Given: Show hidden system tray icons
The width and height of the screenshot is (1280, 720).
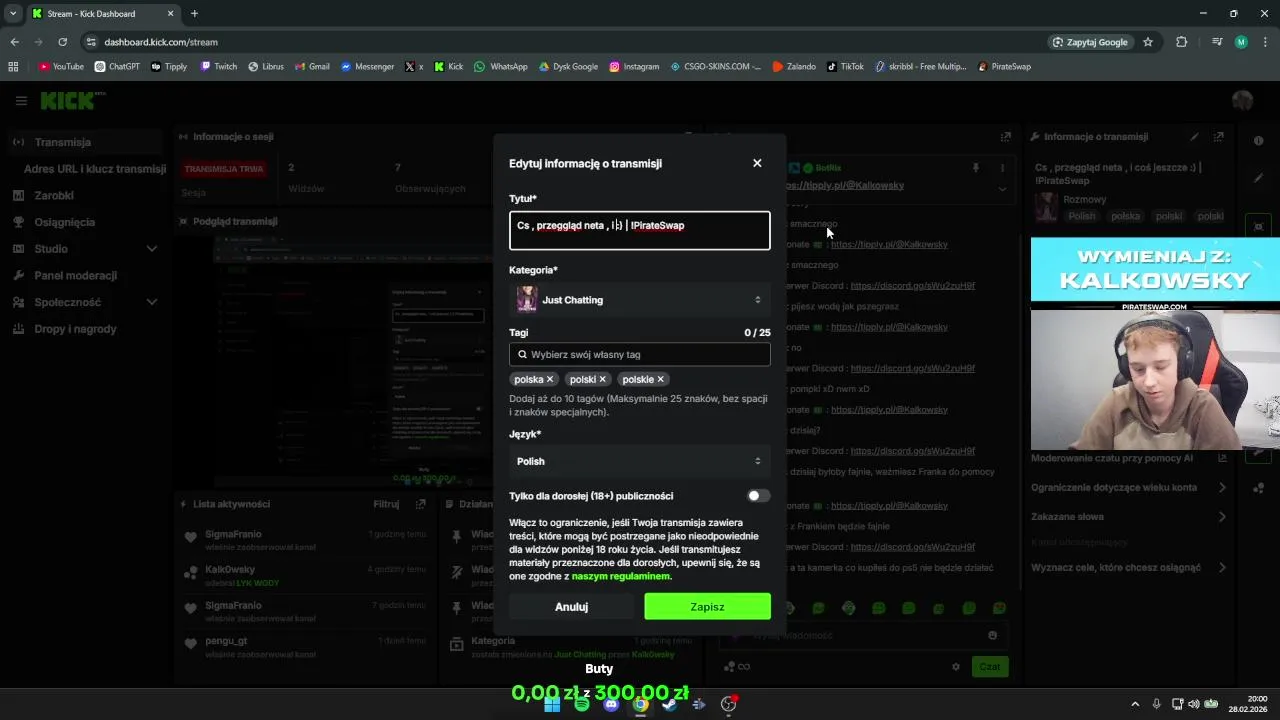Looking at the screenshot, I should tap(1135, 704).
